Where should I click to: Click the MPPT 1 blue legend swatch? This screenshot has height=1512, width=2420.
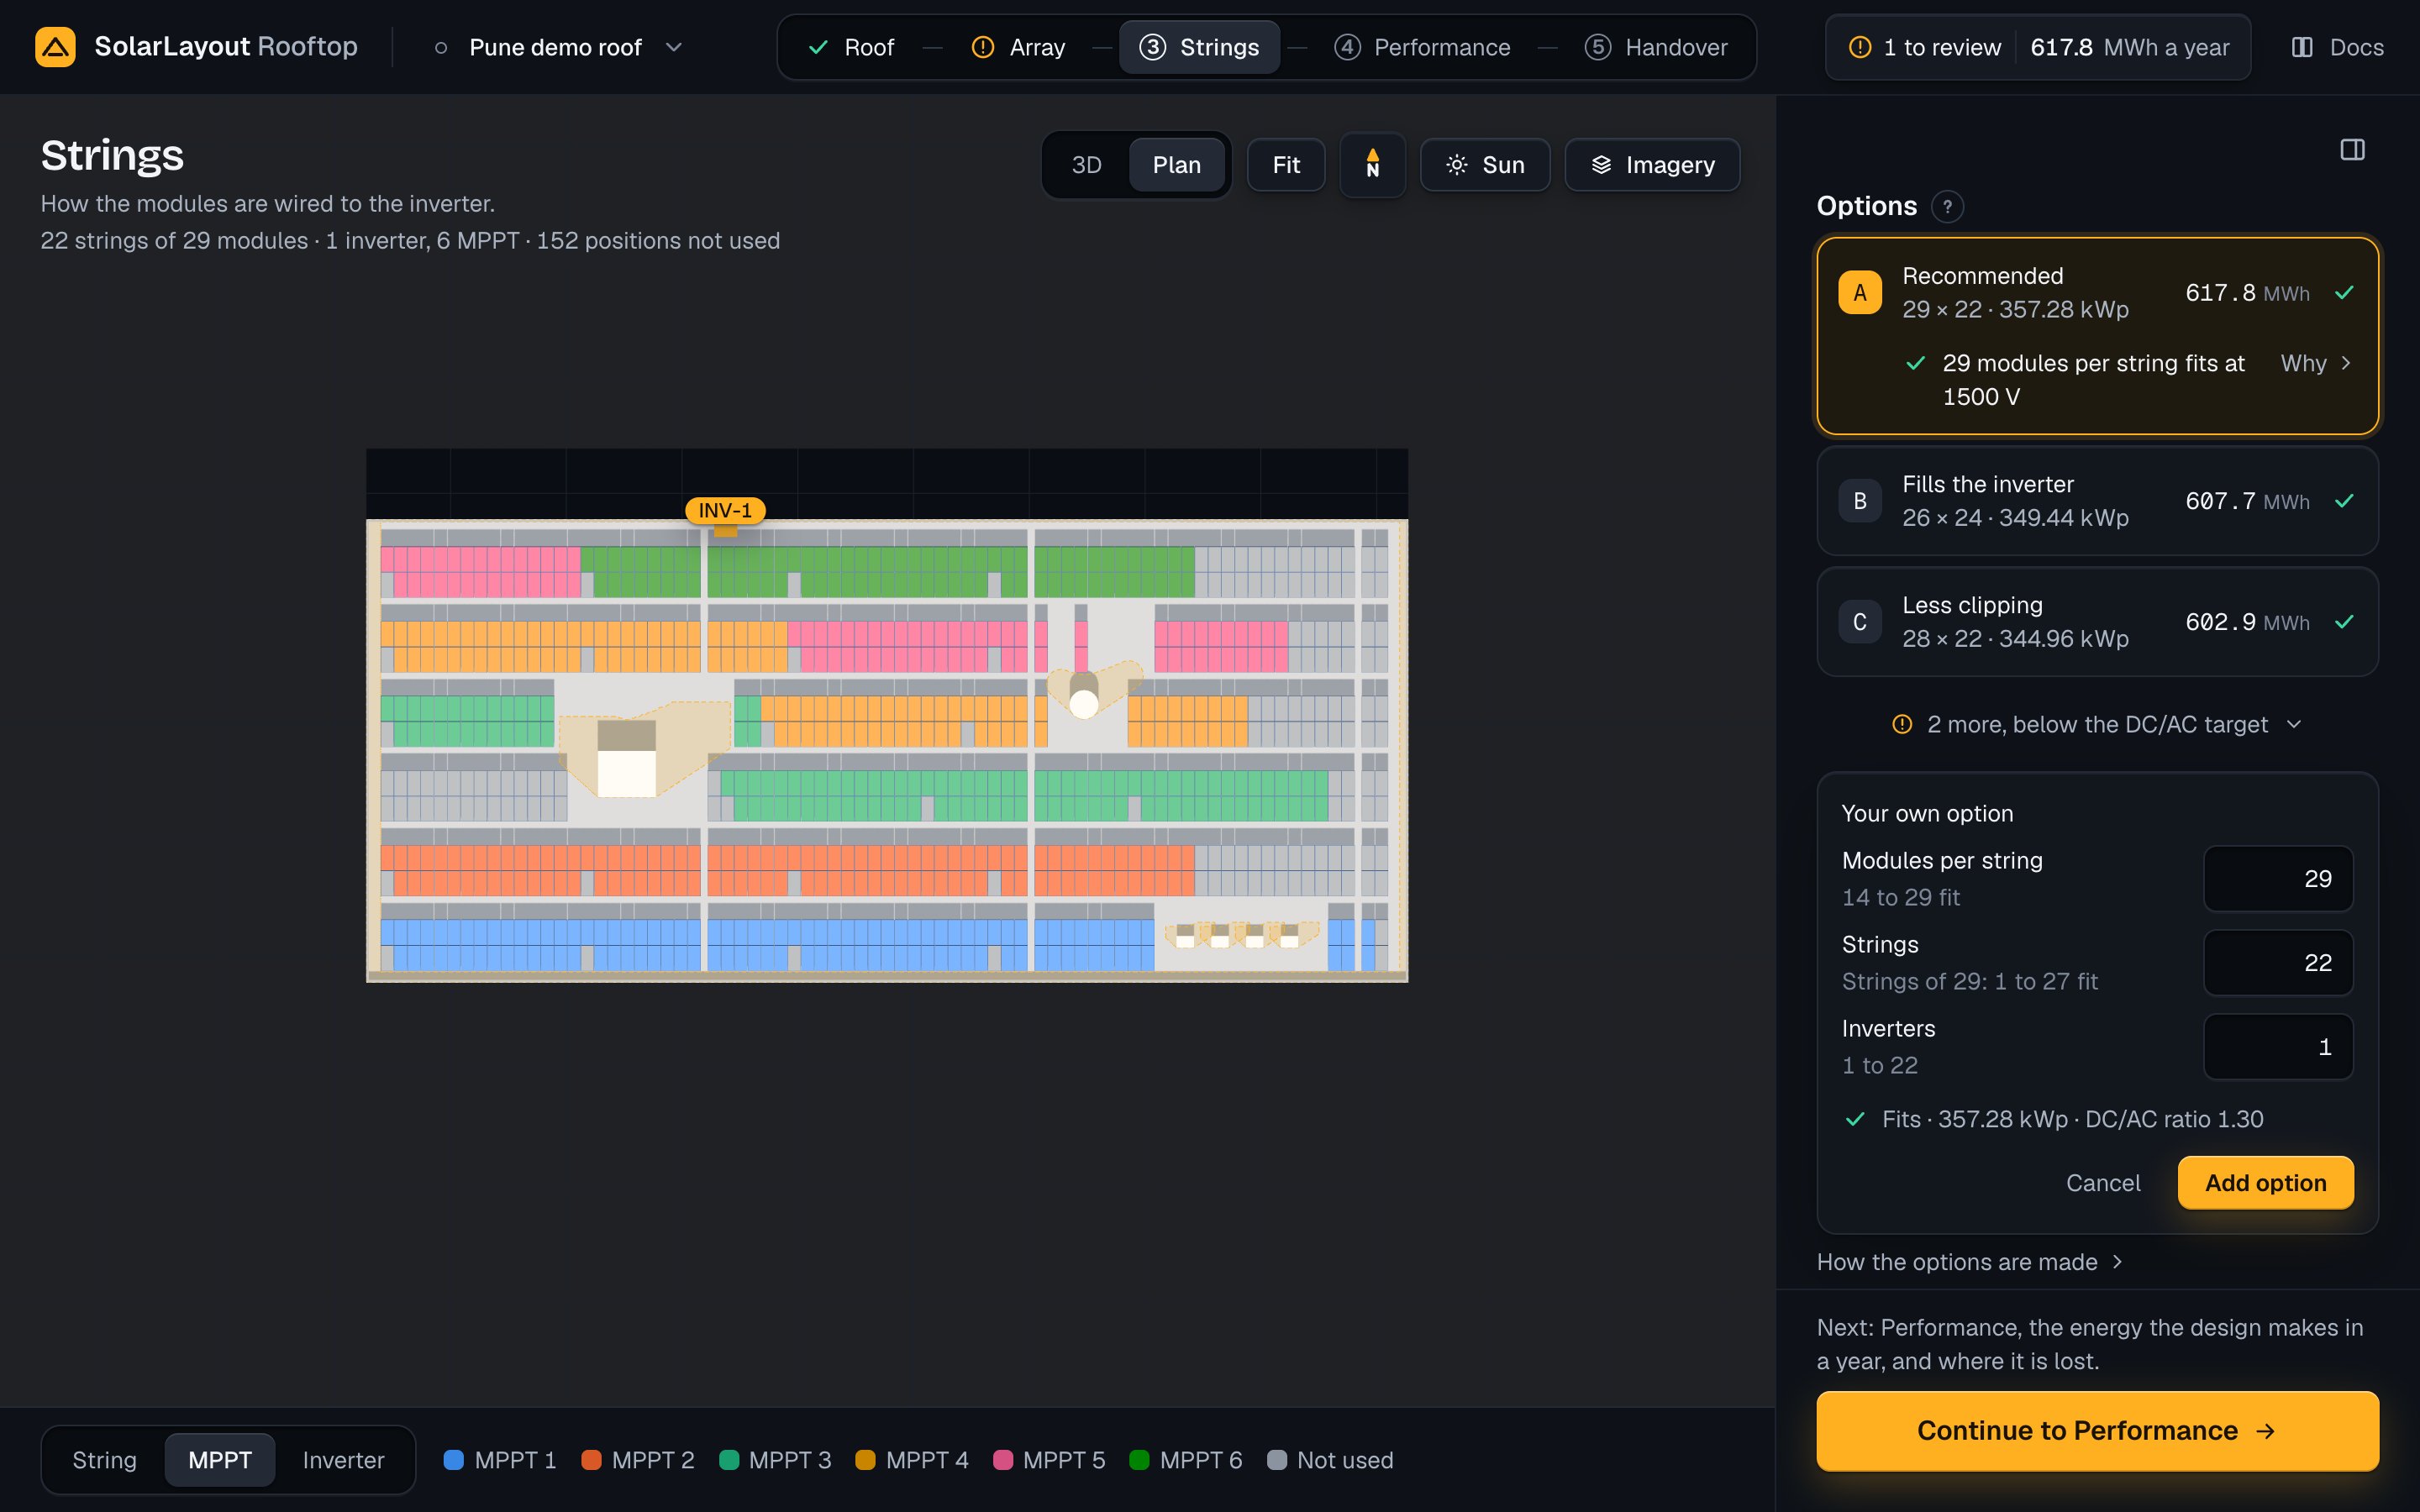(x=454, y=1460)
